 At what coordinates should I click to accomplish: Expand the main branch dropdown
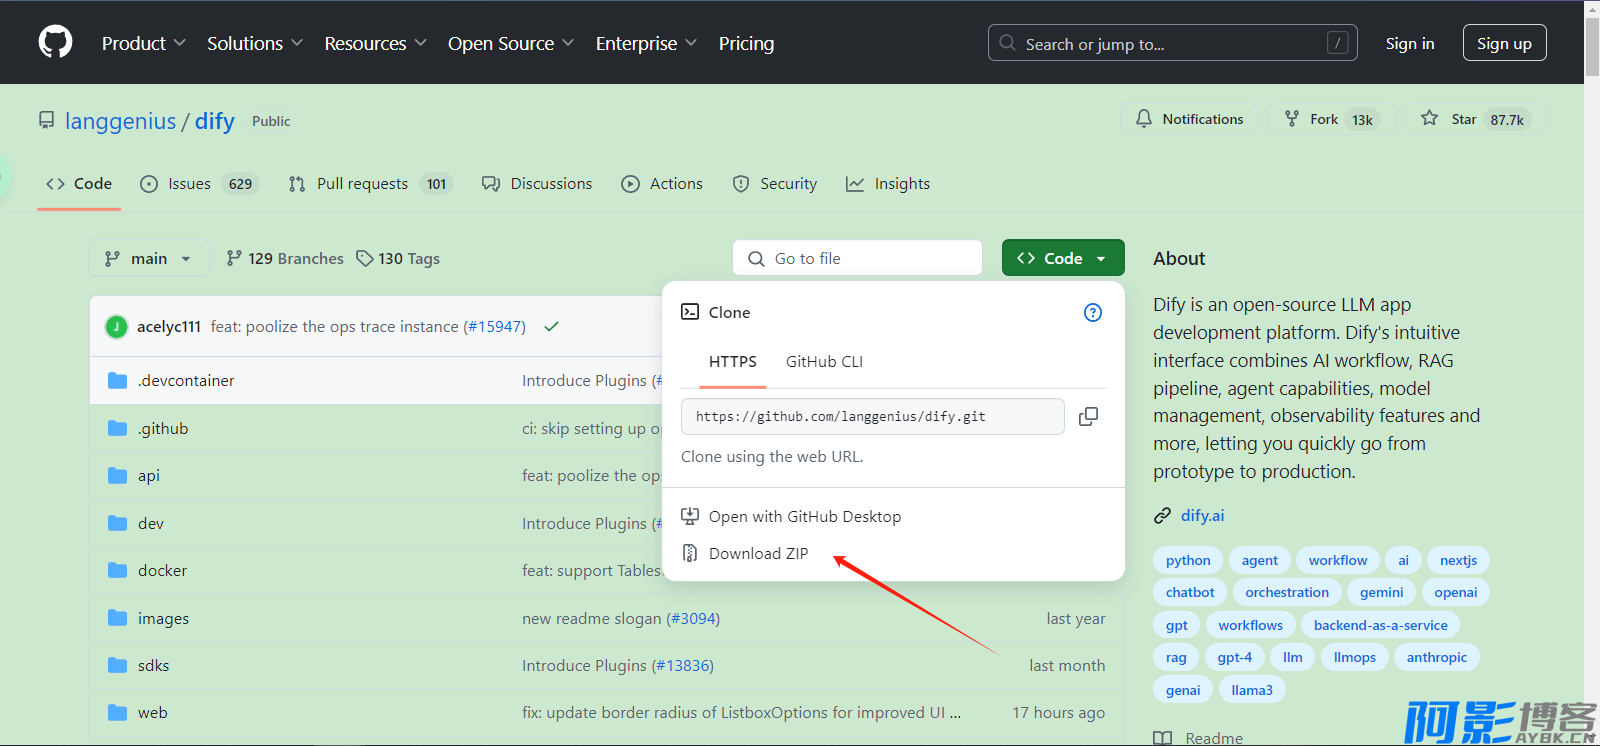pyautogui.click(x=148, y=258)
